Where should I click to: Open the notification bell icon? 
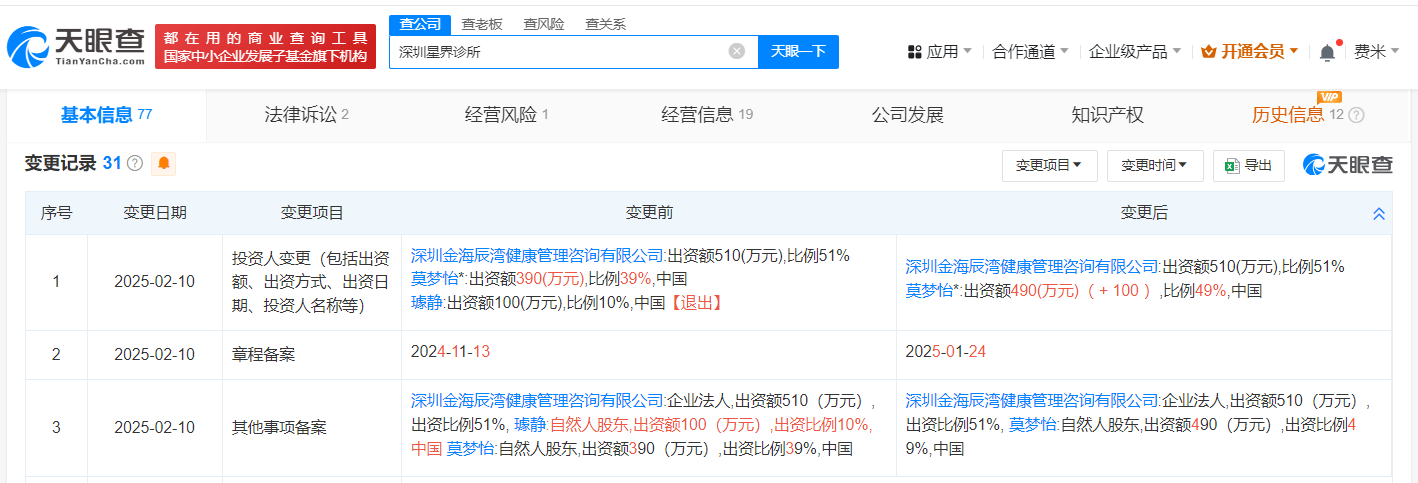(1327, 51)
